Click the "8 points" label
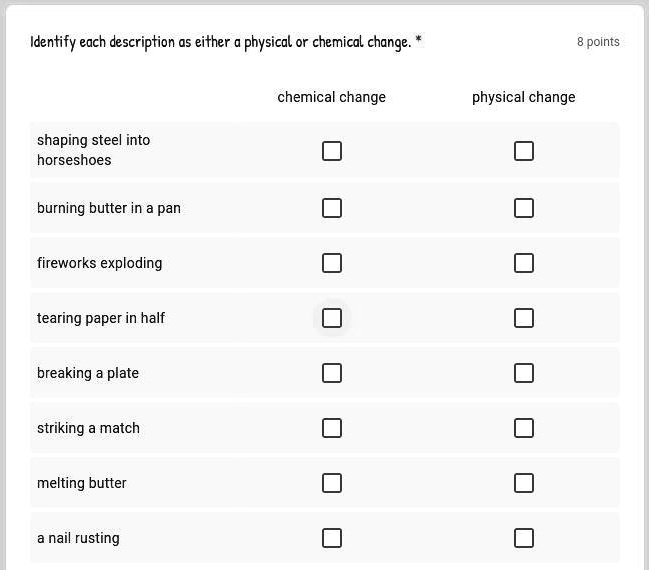The width and height of the screenshot is (649, 570). pos(598,42)
